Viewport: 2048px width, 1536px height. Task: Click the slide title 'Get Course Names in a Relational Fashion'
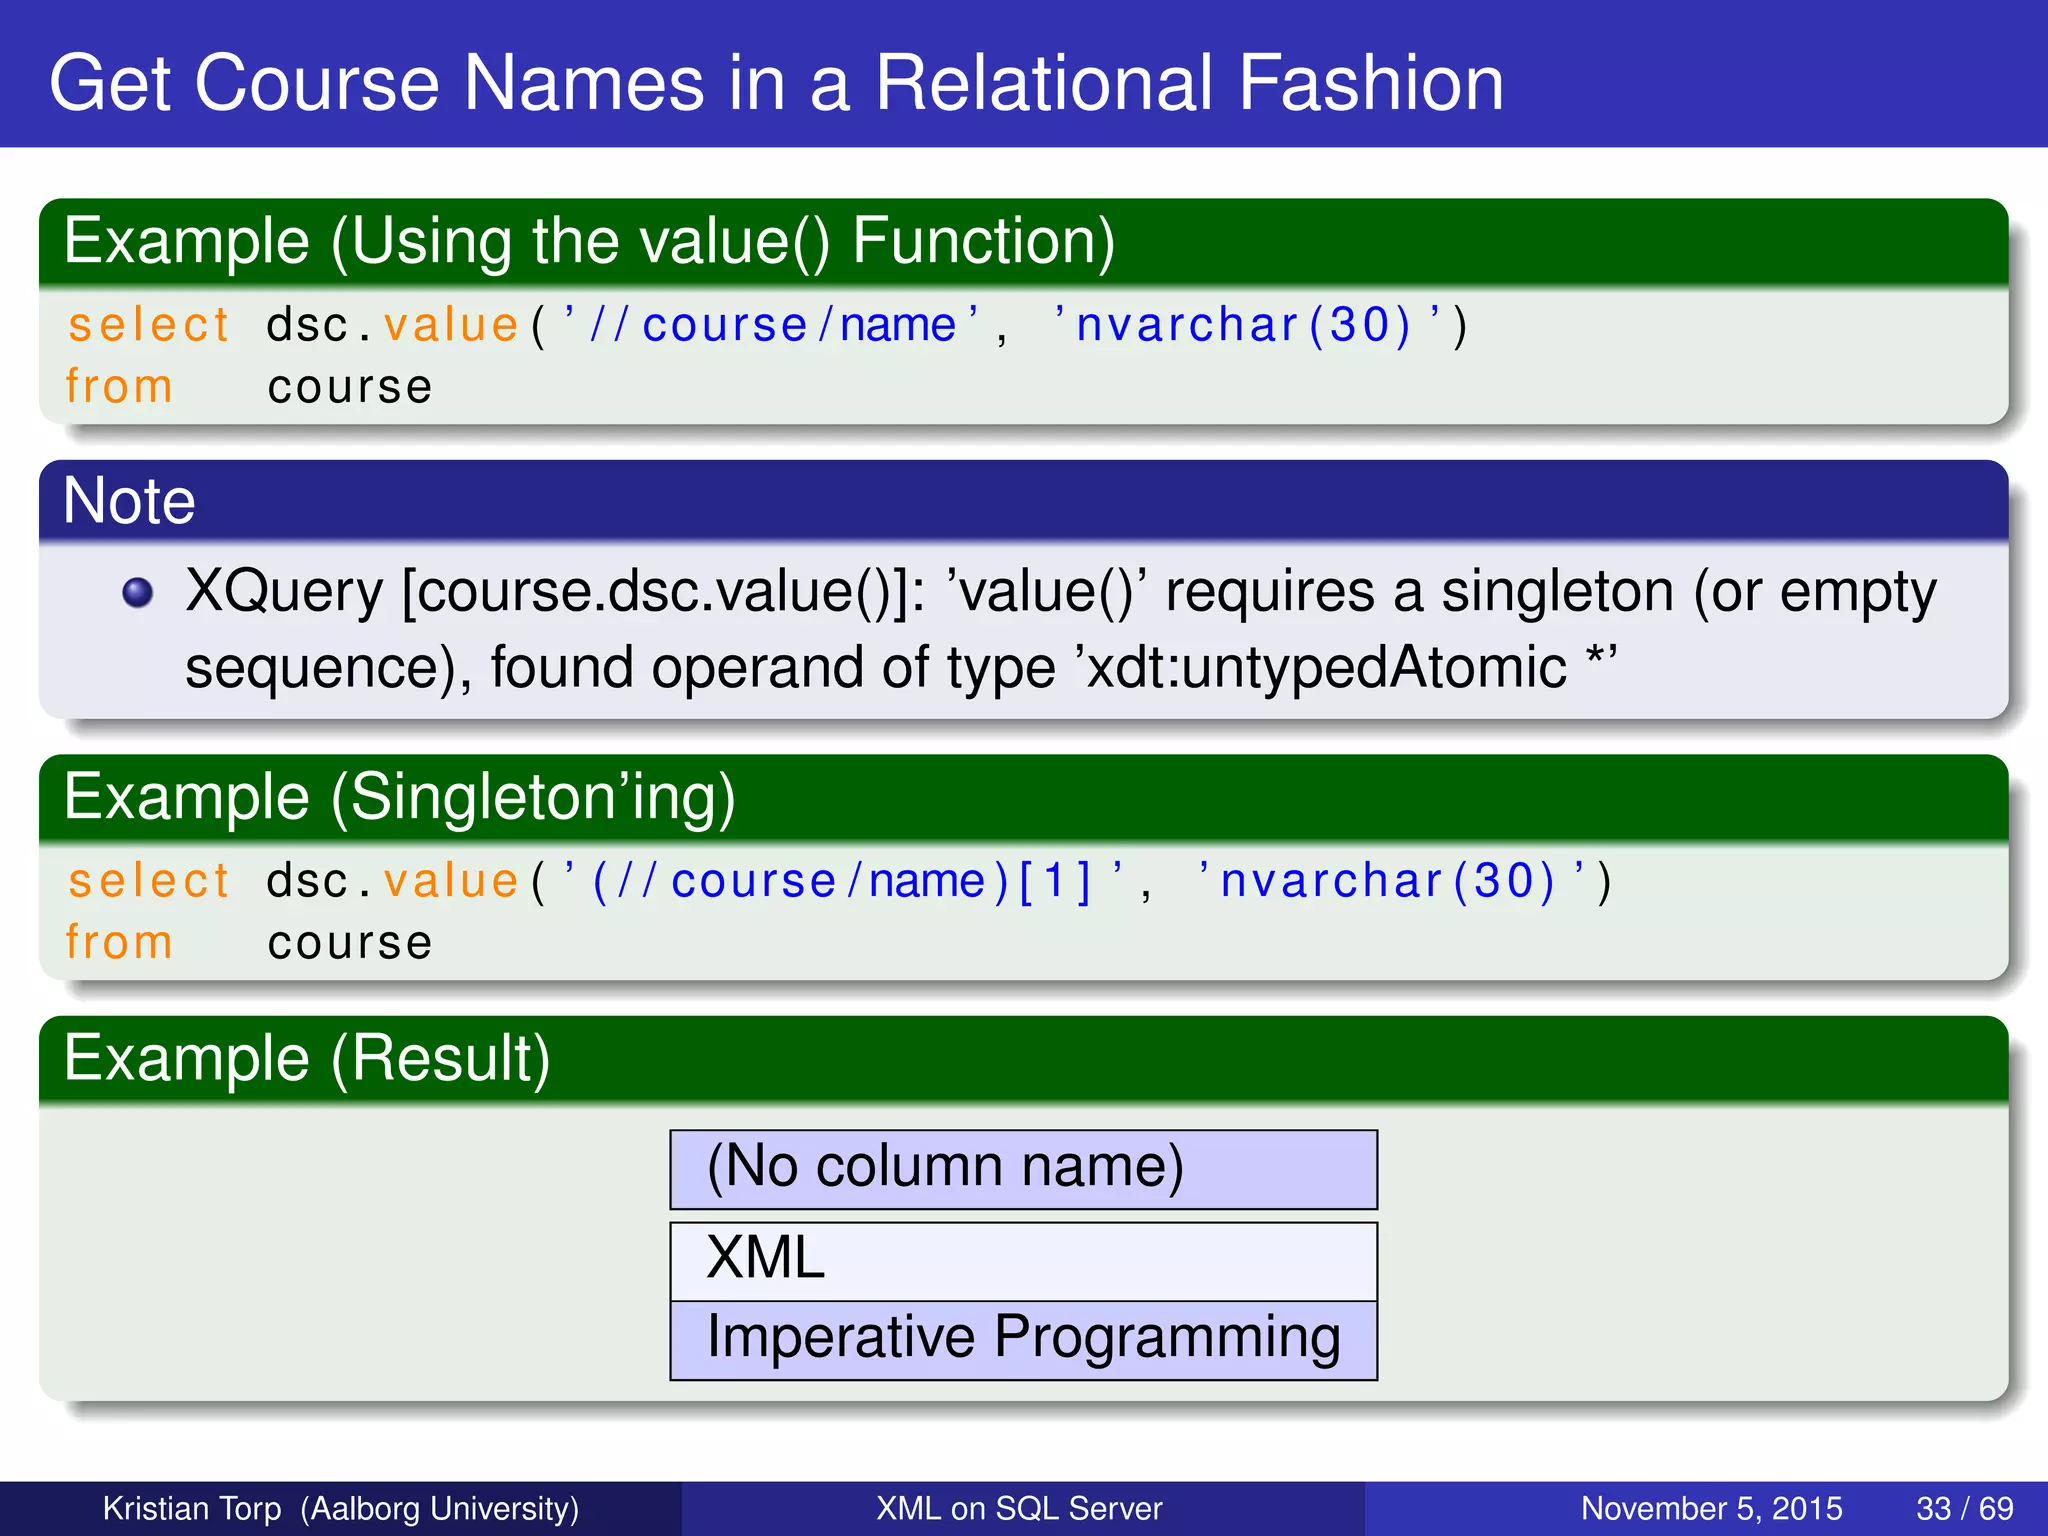tap(776, 83)
